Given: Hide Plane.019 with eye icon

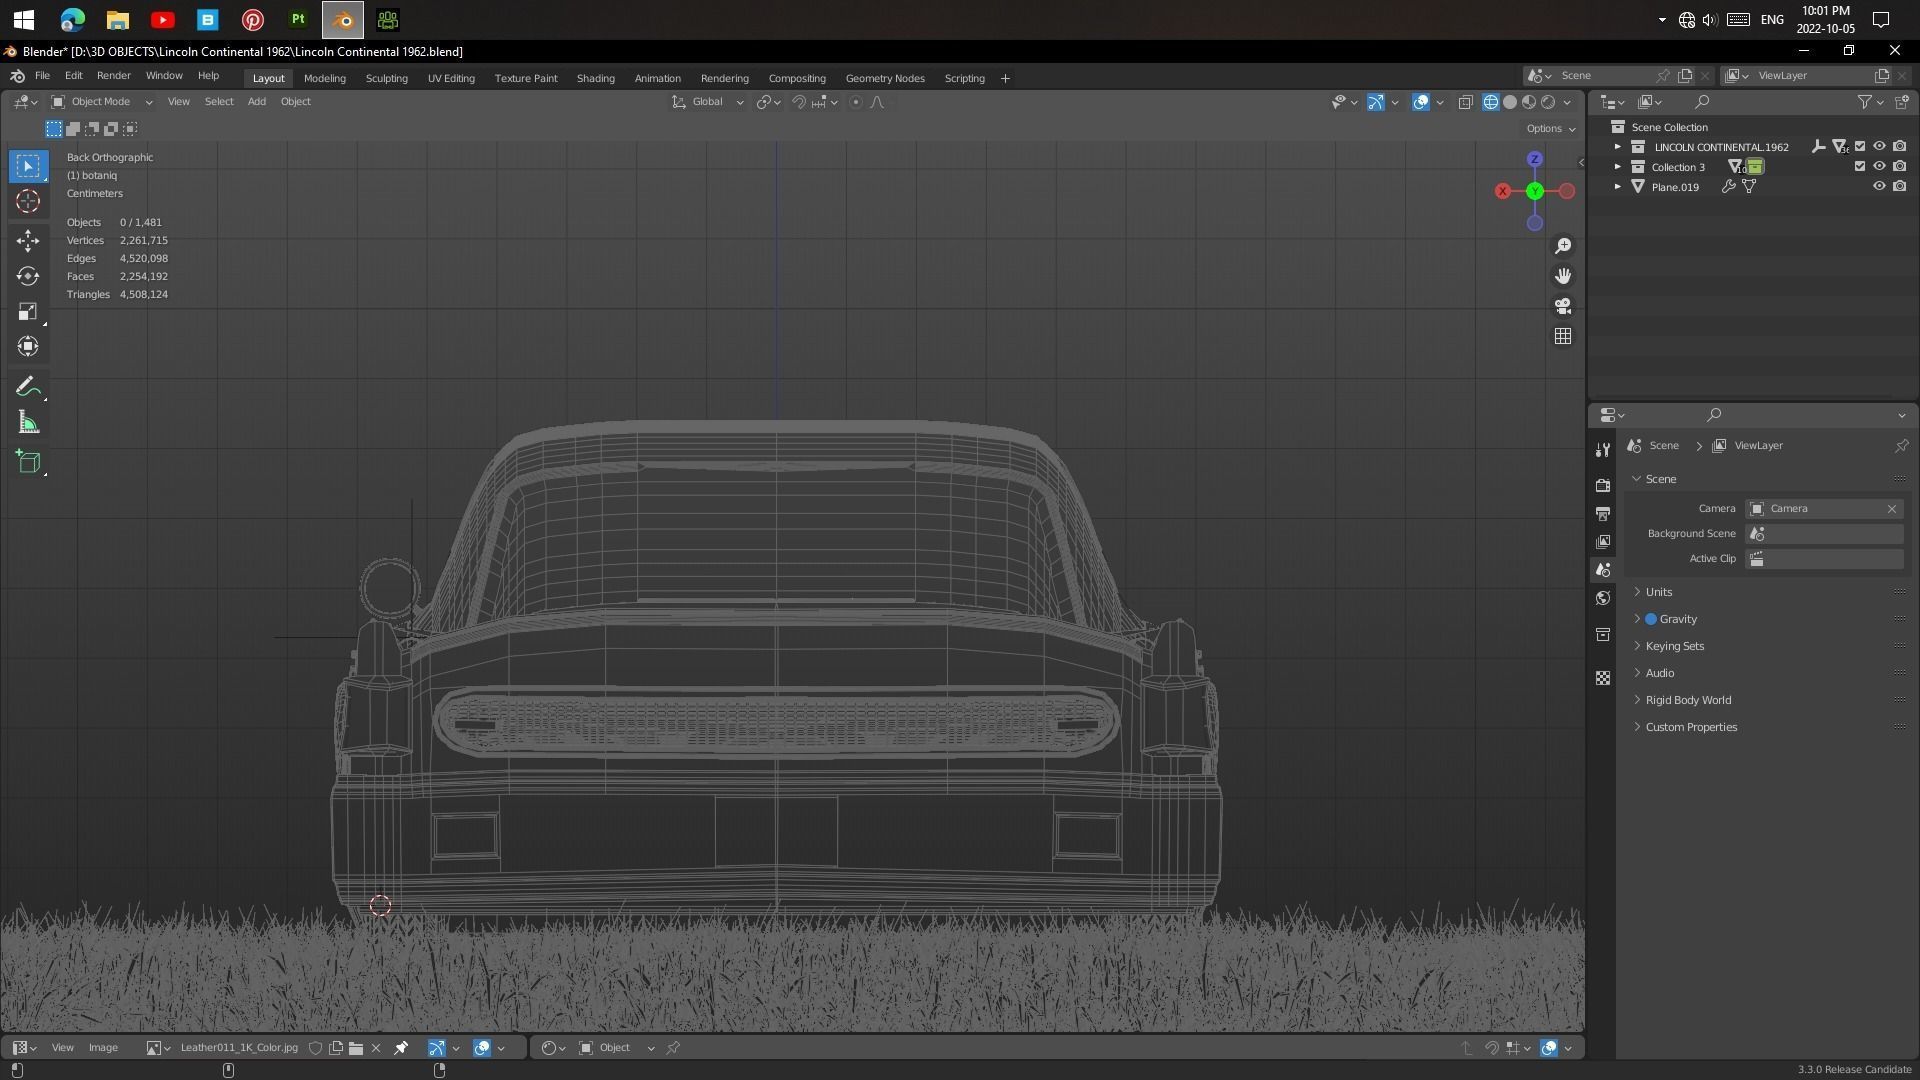Looking at the screenshot, I should 1879,187.
